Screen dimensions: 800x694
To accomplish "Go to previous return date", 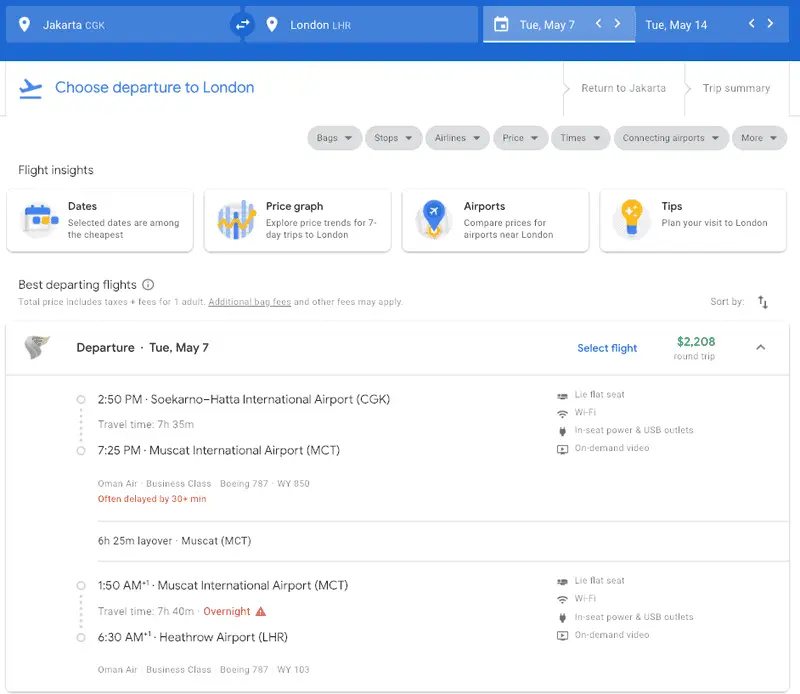I will pyautogui.click(x=752, y=23).
